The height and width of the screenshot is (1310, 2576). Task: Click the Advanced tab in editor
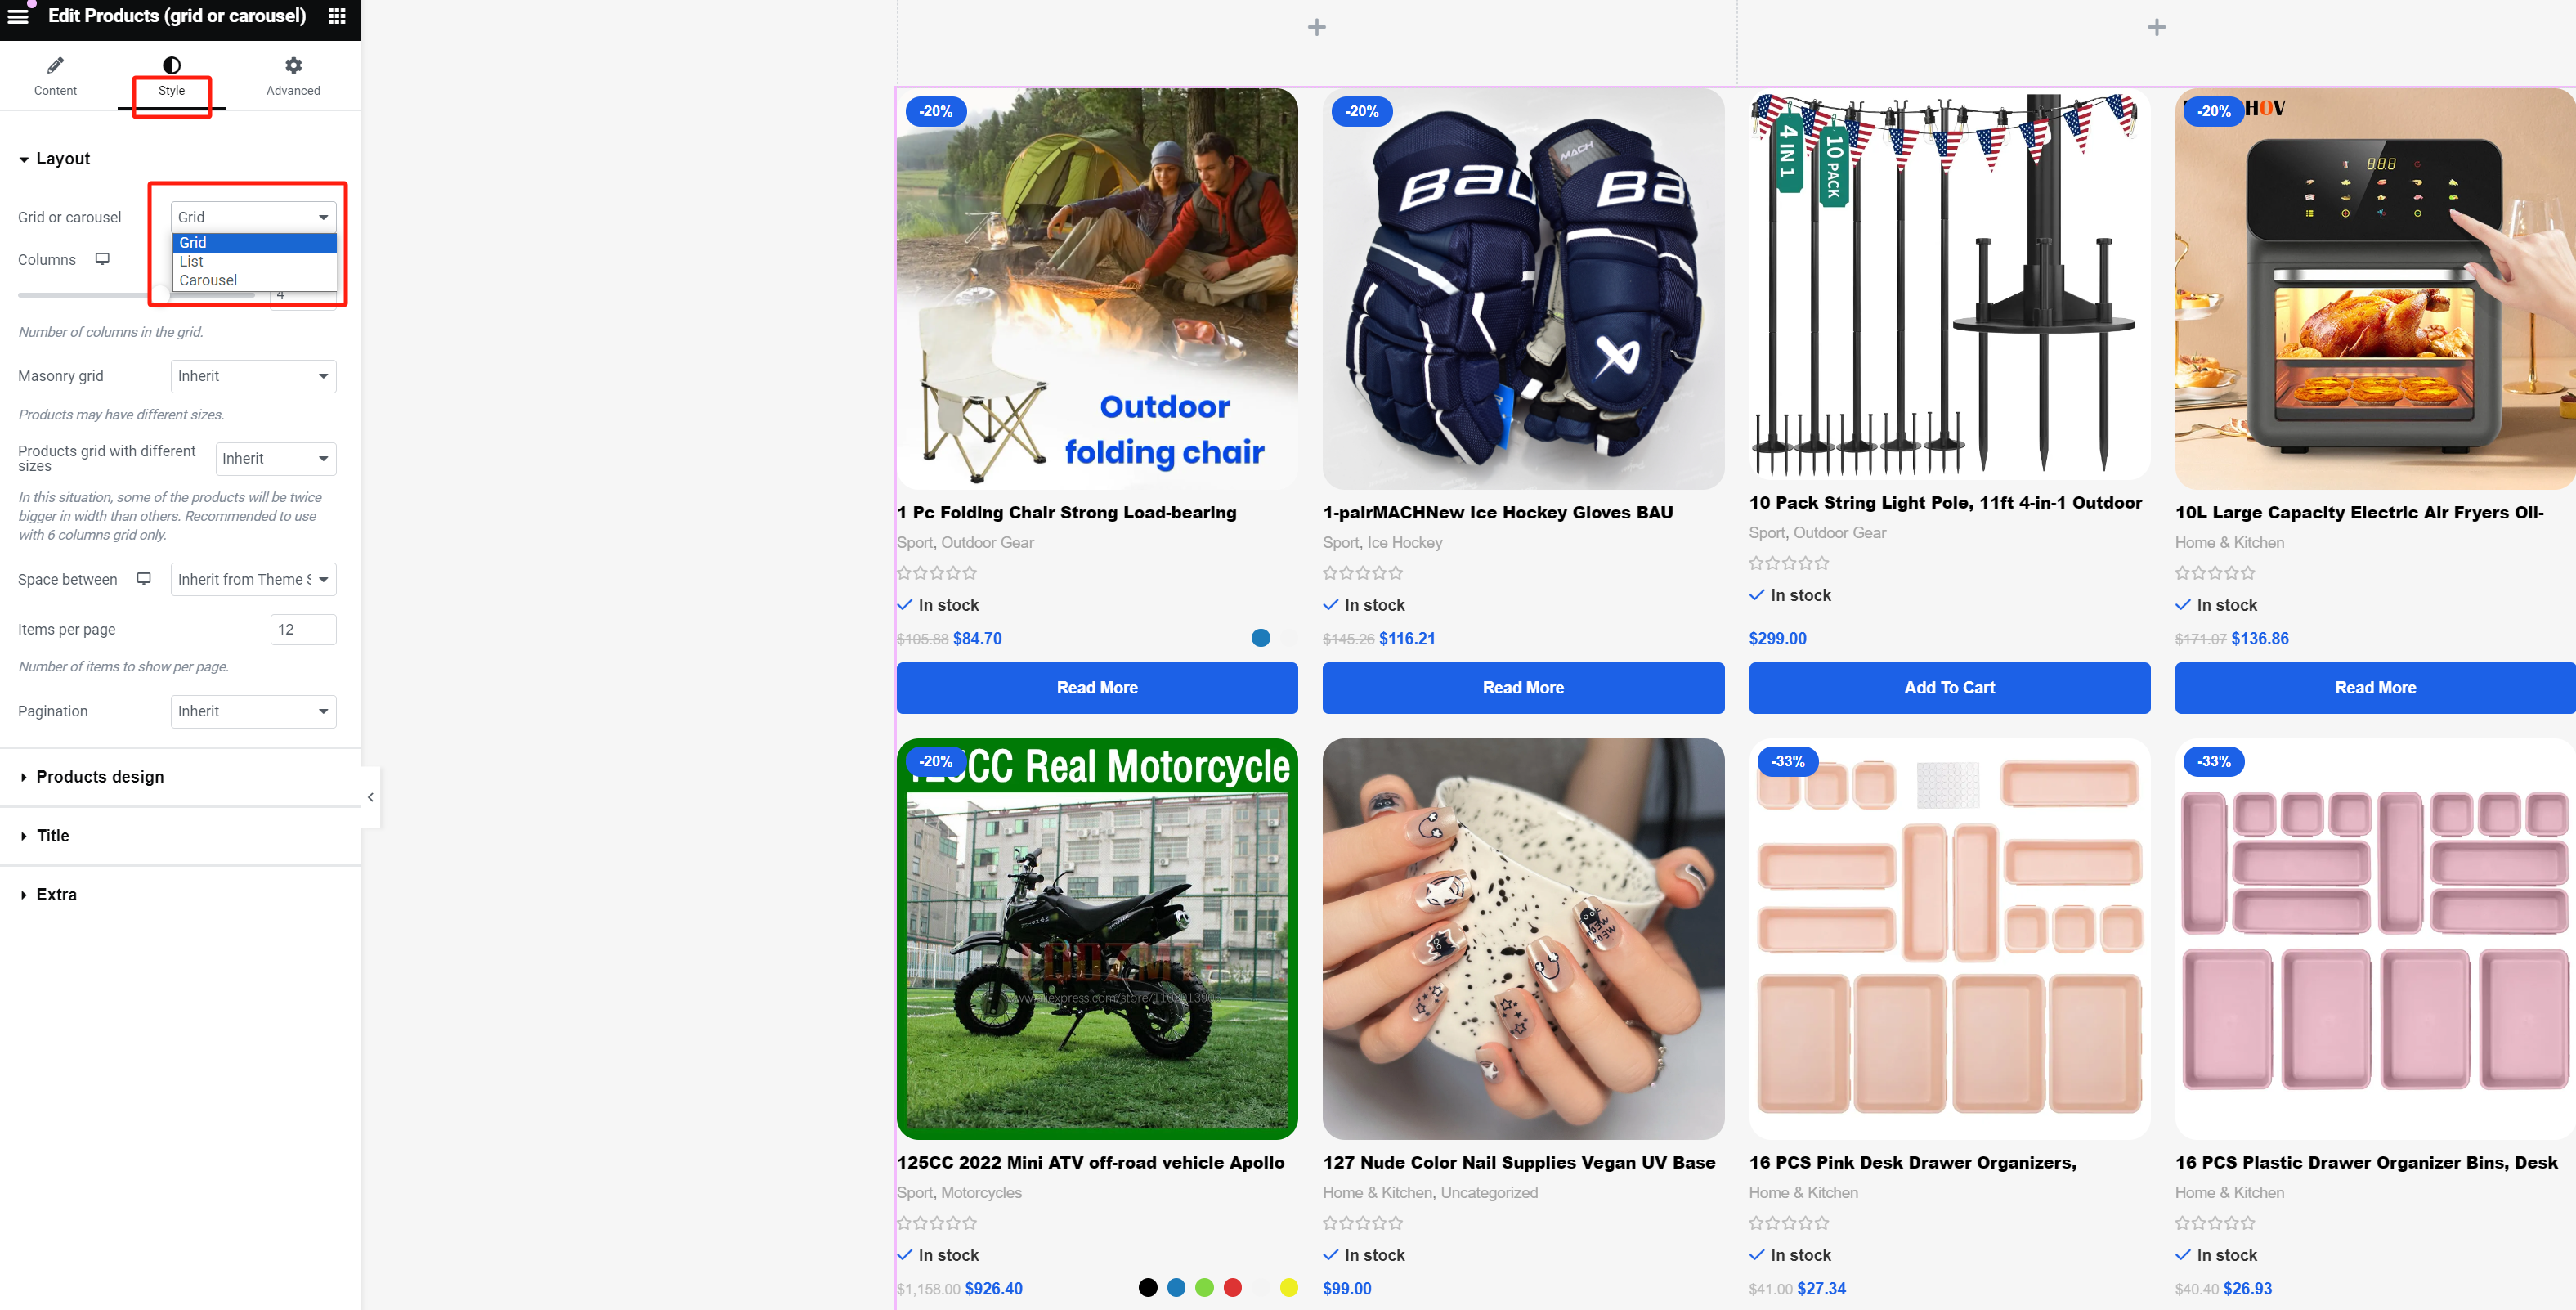click(293, 75)
